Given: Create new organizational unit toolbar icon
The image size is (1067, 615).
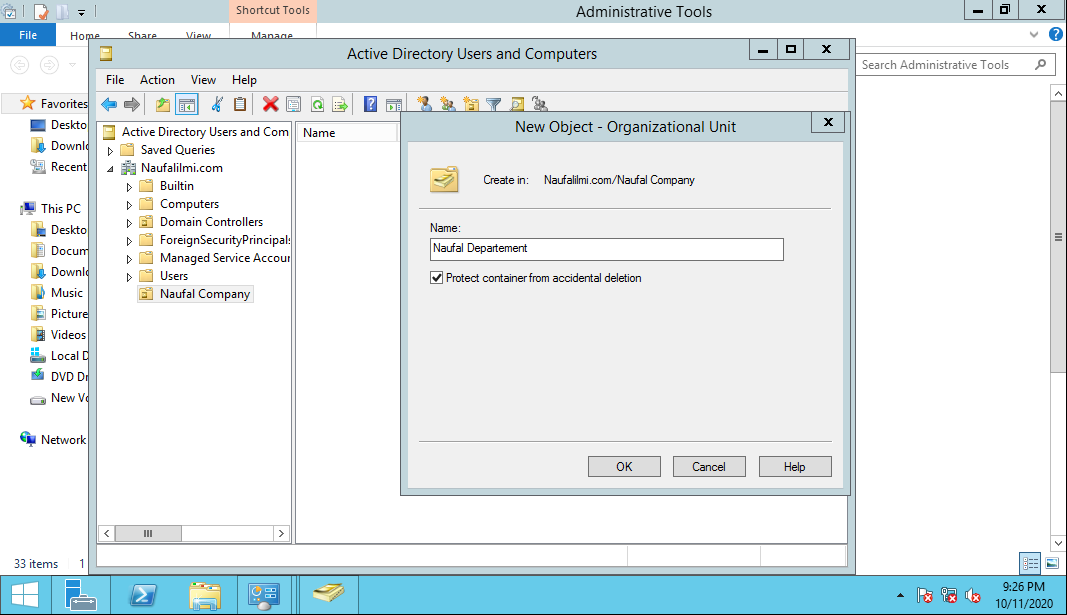Looking at the screenshot, I should [x=471, y=104].
